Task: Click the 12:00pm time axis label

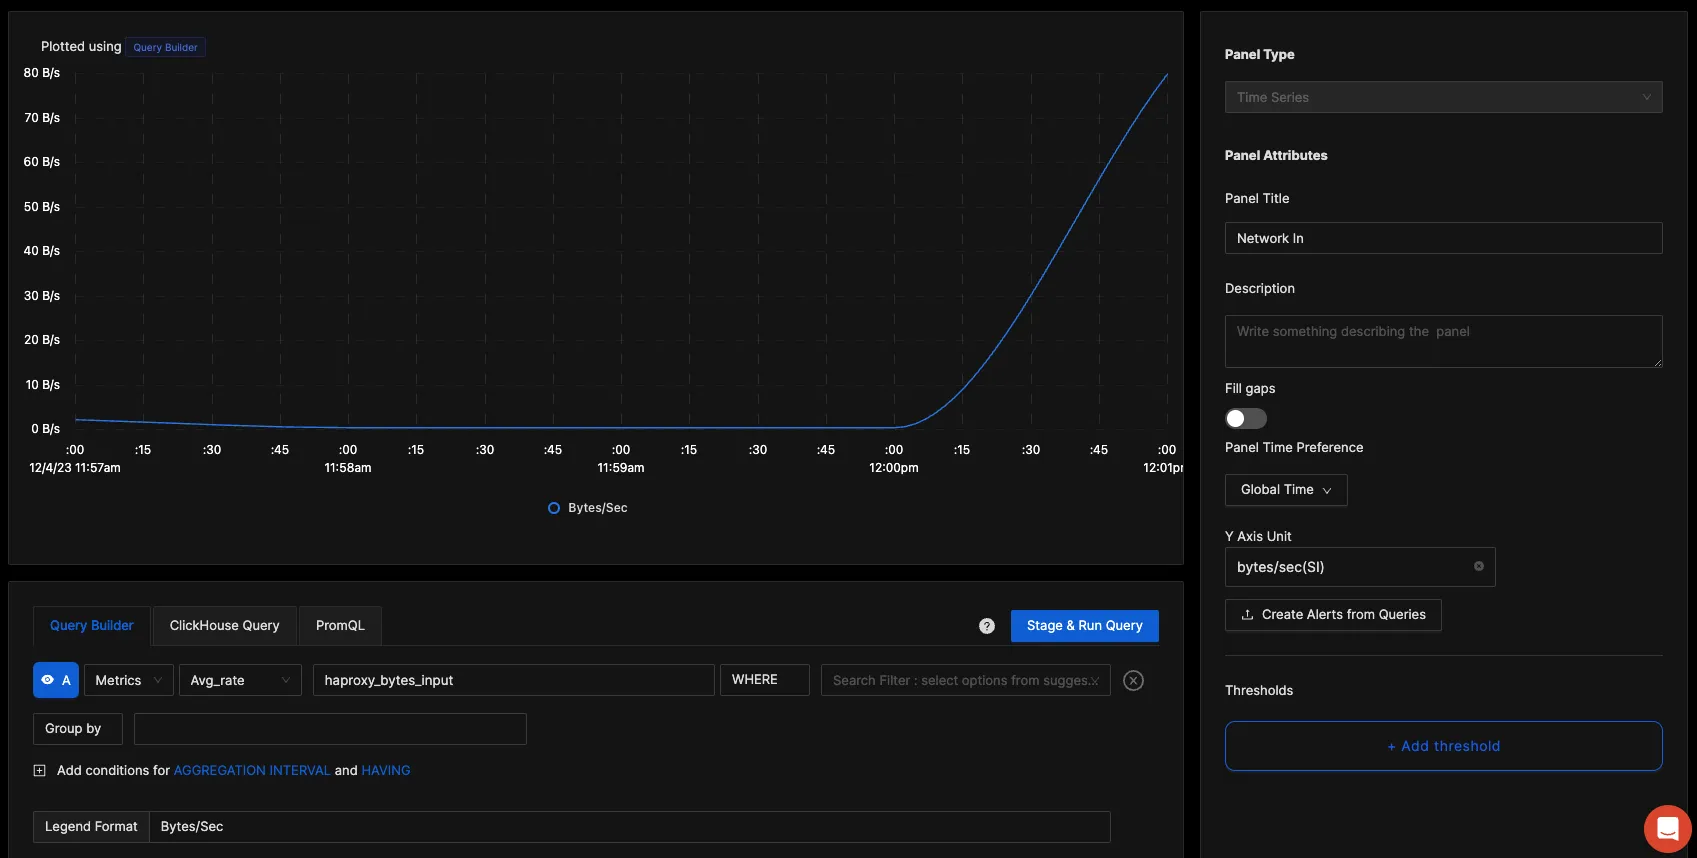Action: (894, 468)
